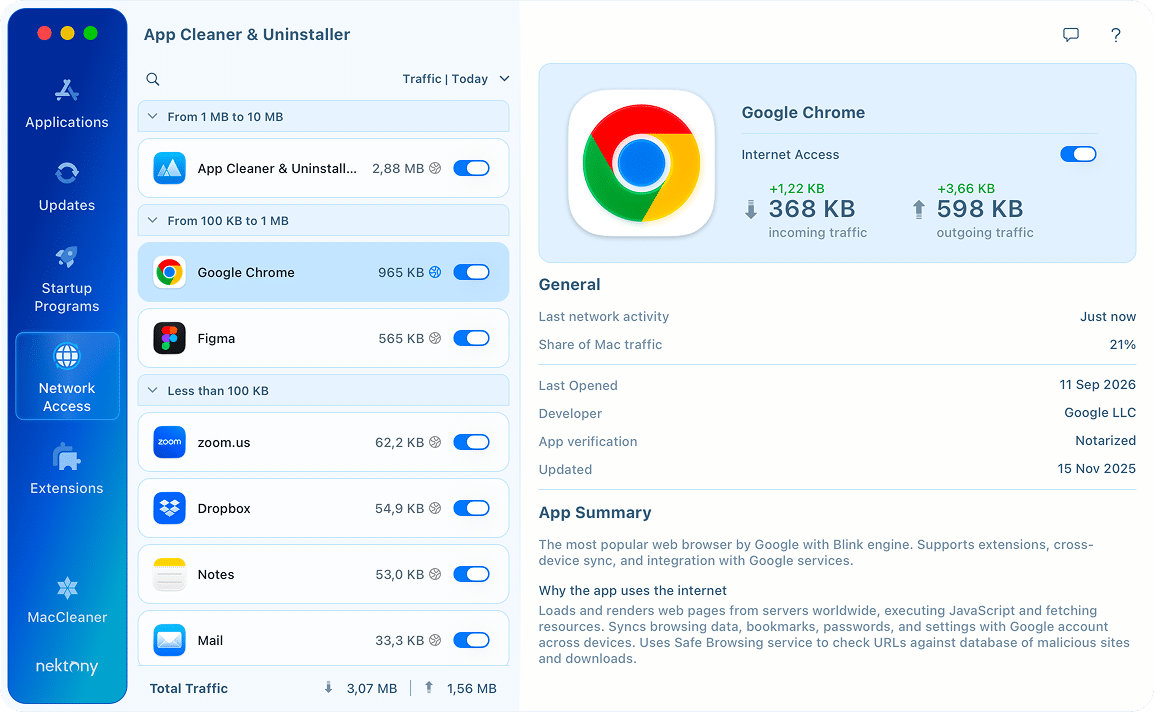Toggle internet access for App Cleaner & Uninstaller

click(471, 169)
